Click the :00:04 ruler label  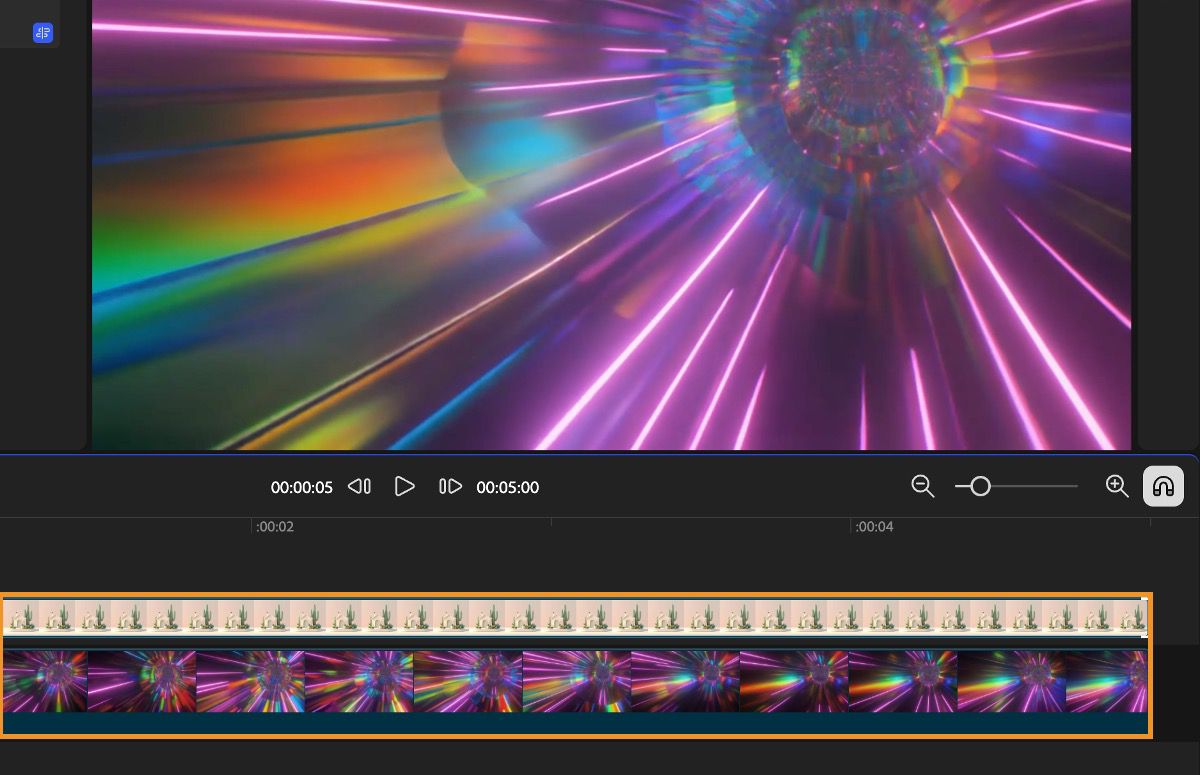click(x=874, y=526)
